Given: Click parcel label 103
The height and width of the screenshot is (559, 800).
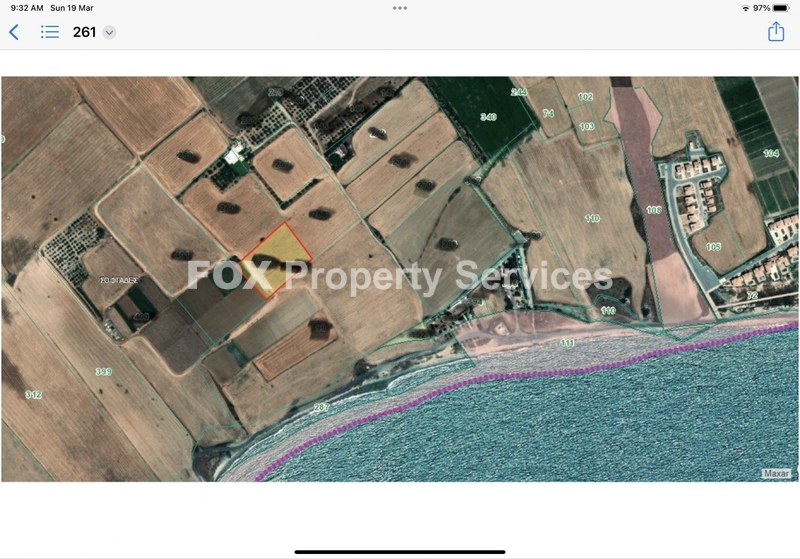Looking at the screenshot, I should (x=587, y=126).
